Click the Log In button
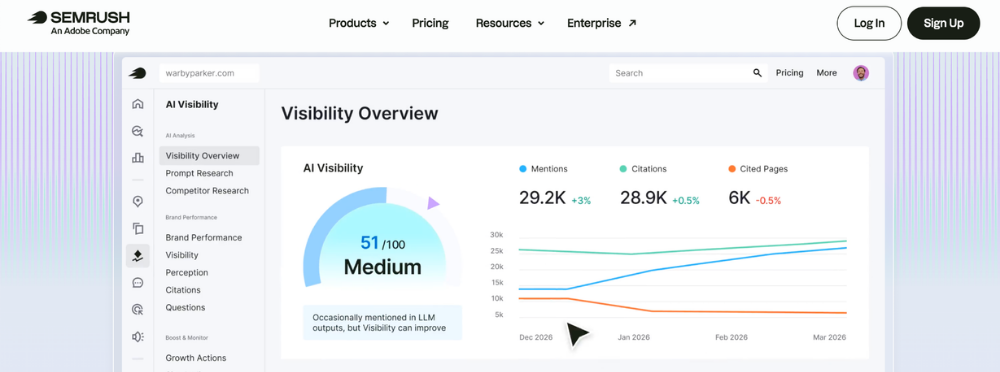This screenshot has width=1000, height=372. click(869, 23)
